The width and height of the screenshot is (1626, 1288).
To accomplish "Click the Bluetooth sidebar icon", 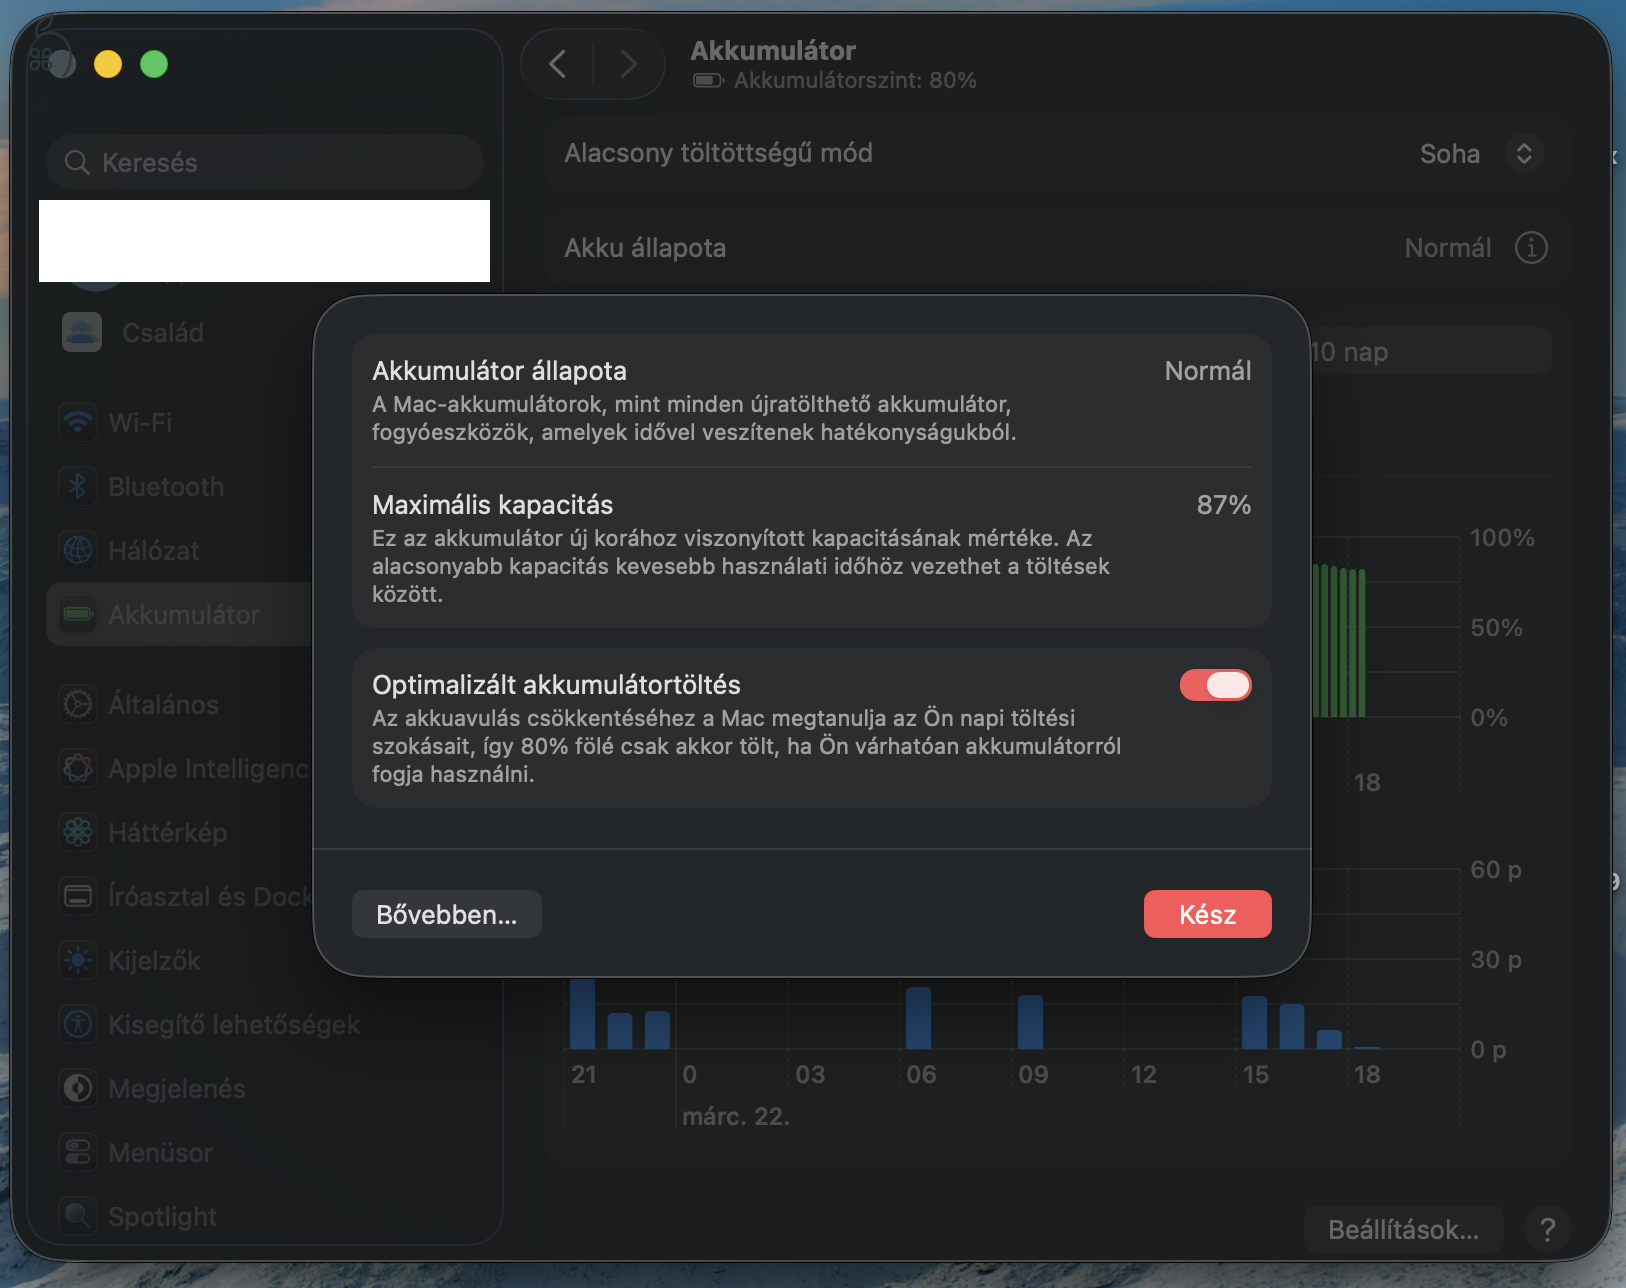I will coord(78,486).
